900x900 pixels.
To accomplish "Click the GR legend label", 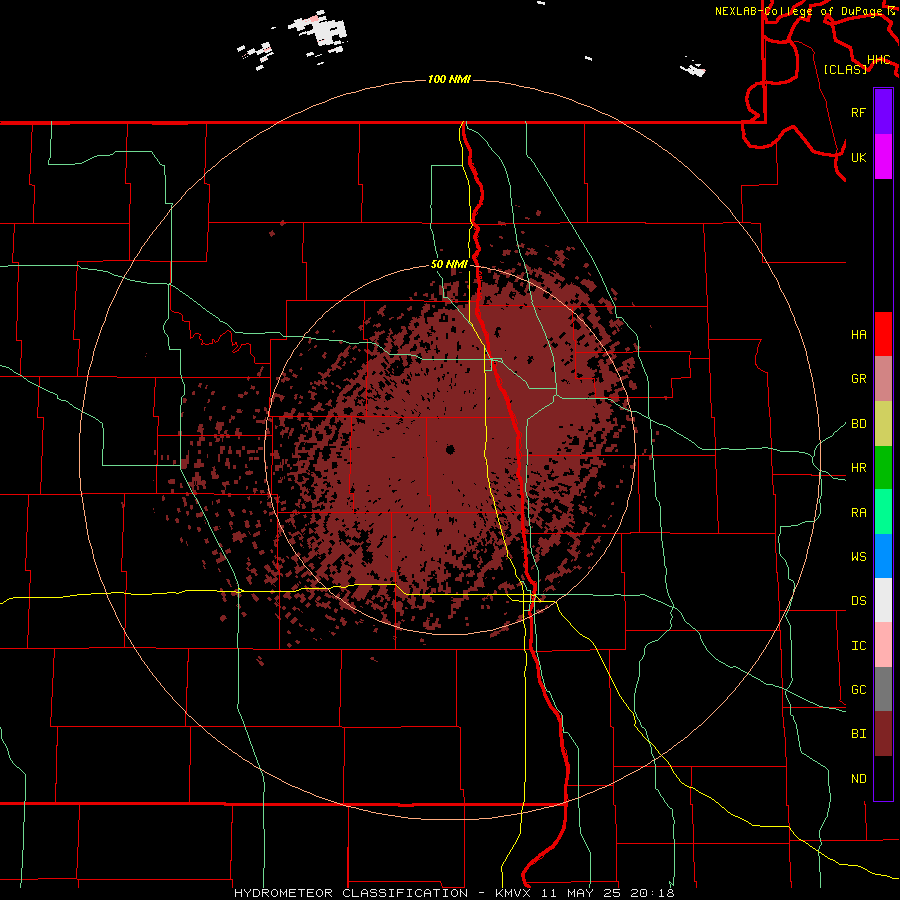I will 858,379.
